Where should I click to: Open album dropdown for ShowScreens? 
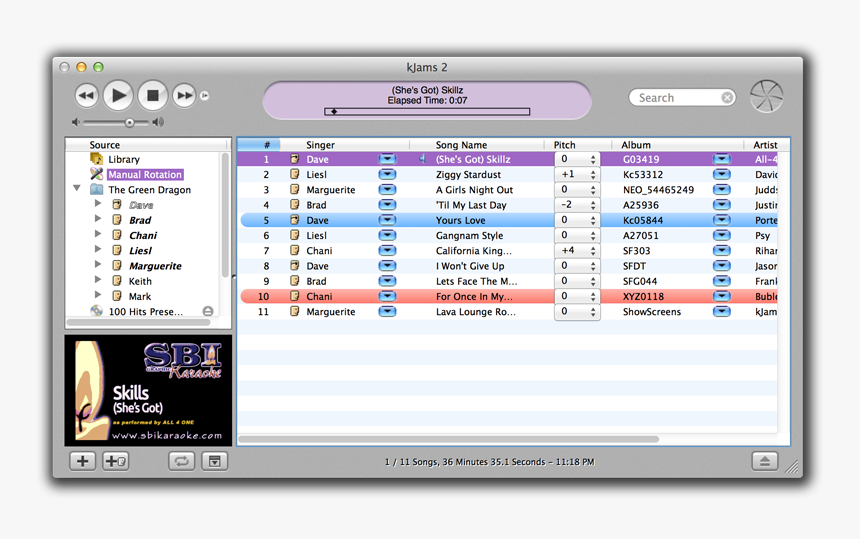click(x=721, y=311)
